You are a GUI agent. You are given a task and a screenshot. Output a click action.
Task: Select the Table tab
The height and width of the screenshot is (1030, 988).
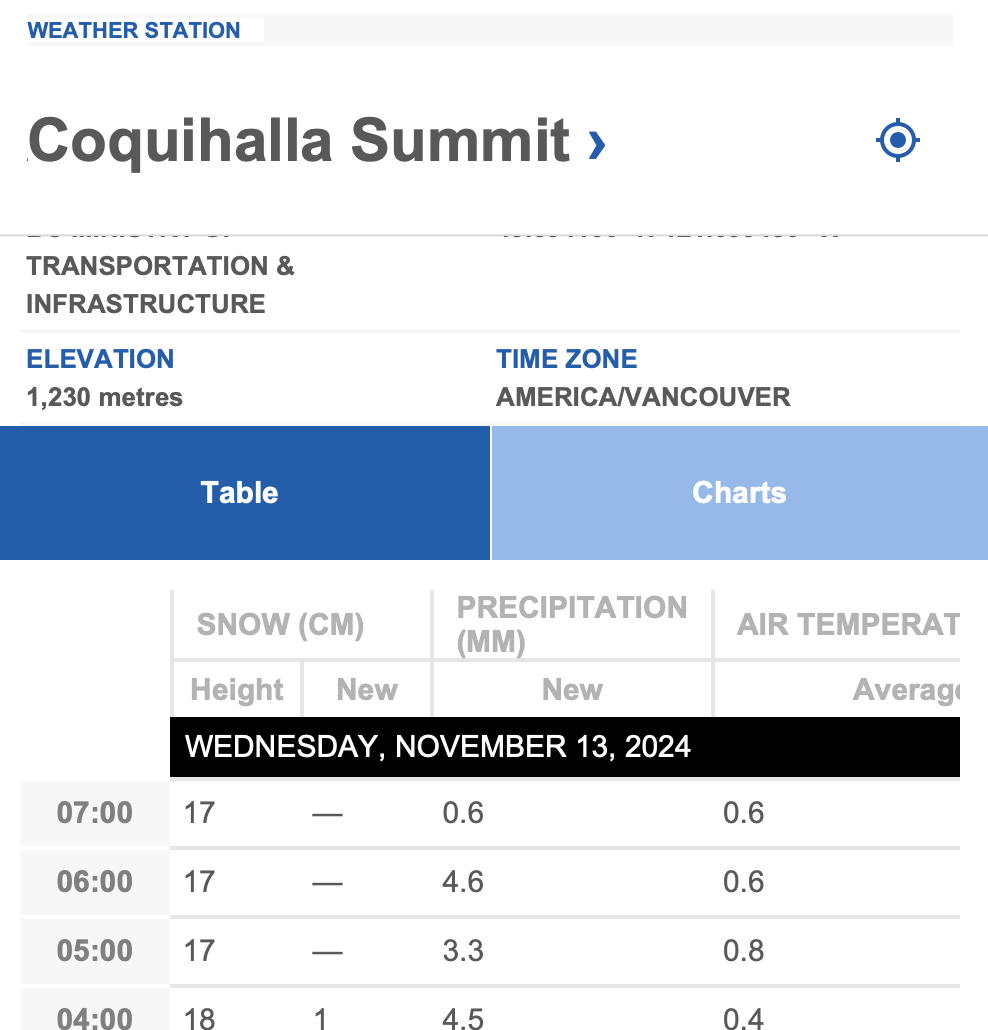click(244, 493)
